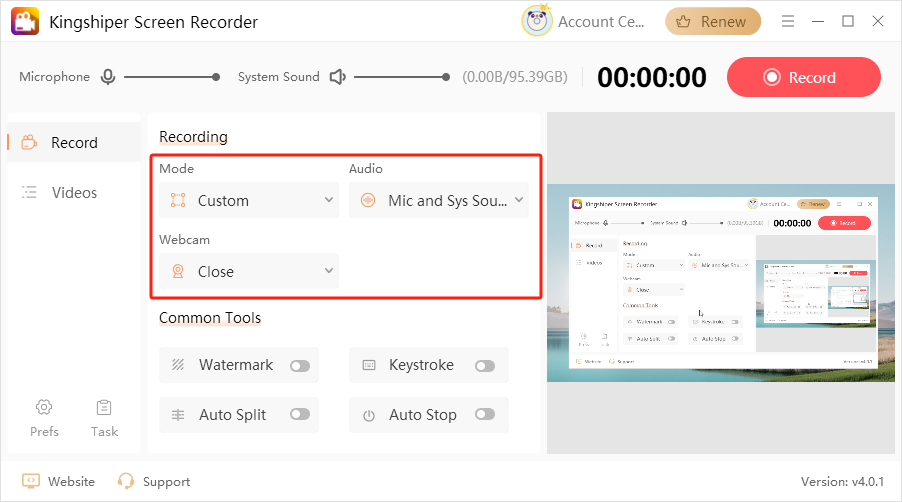Screen dimensions: 902x502
Task: Expand the Webcam dropdown showing Close
Action: click(249, 271)
